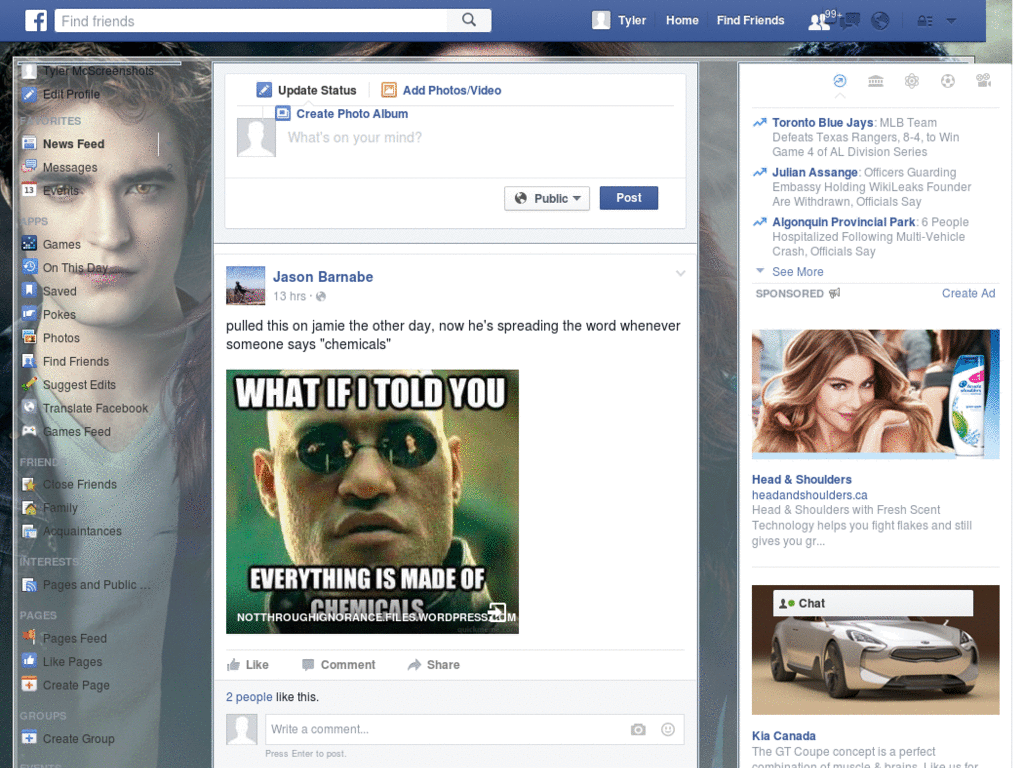Image resolution: width=1024 pixels, height=768 pixels.
Task: Open friend requests icon in top bar
Action: point(819,22)
